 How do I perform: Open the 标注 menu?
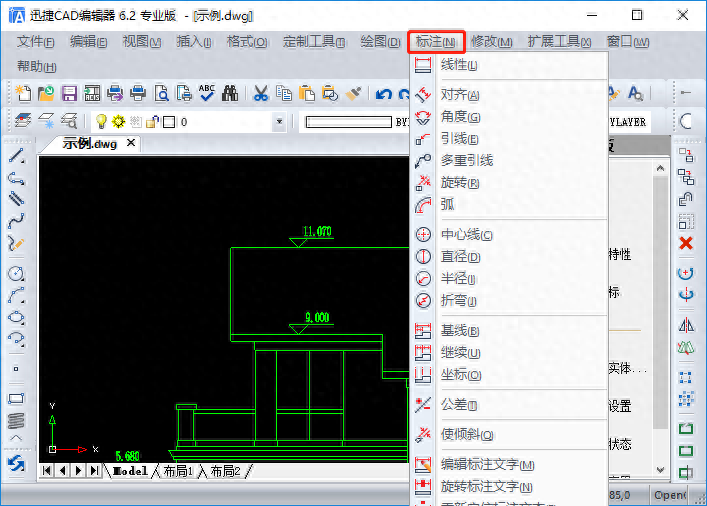(436, 42)
